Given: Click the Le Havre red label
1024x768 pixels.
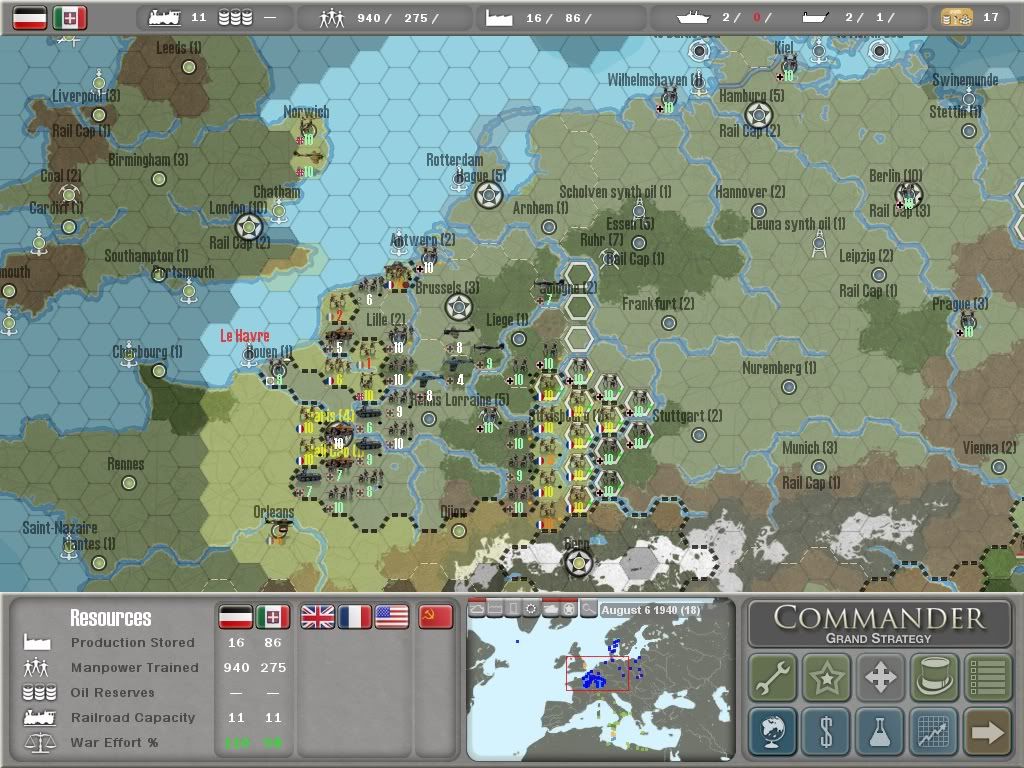Looking at the screenshot, I should (x=244, y=336).
